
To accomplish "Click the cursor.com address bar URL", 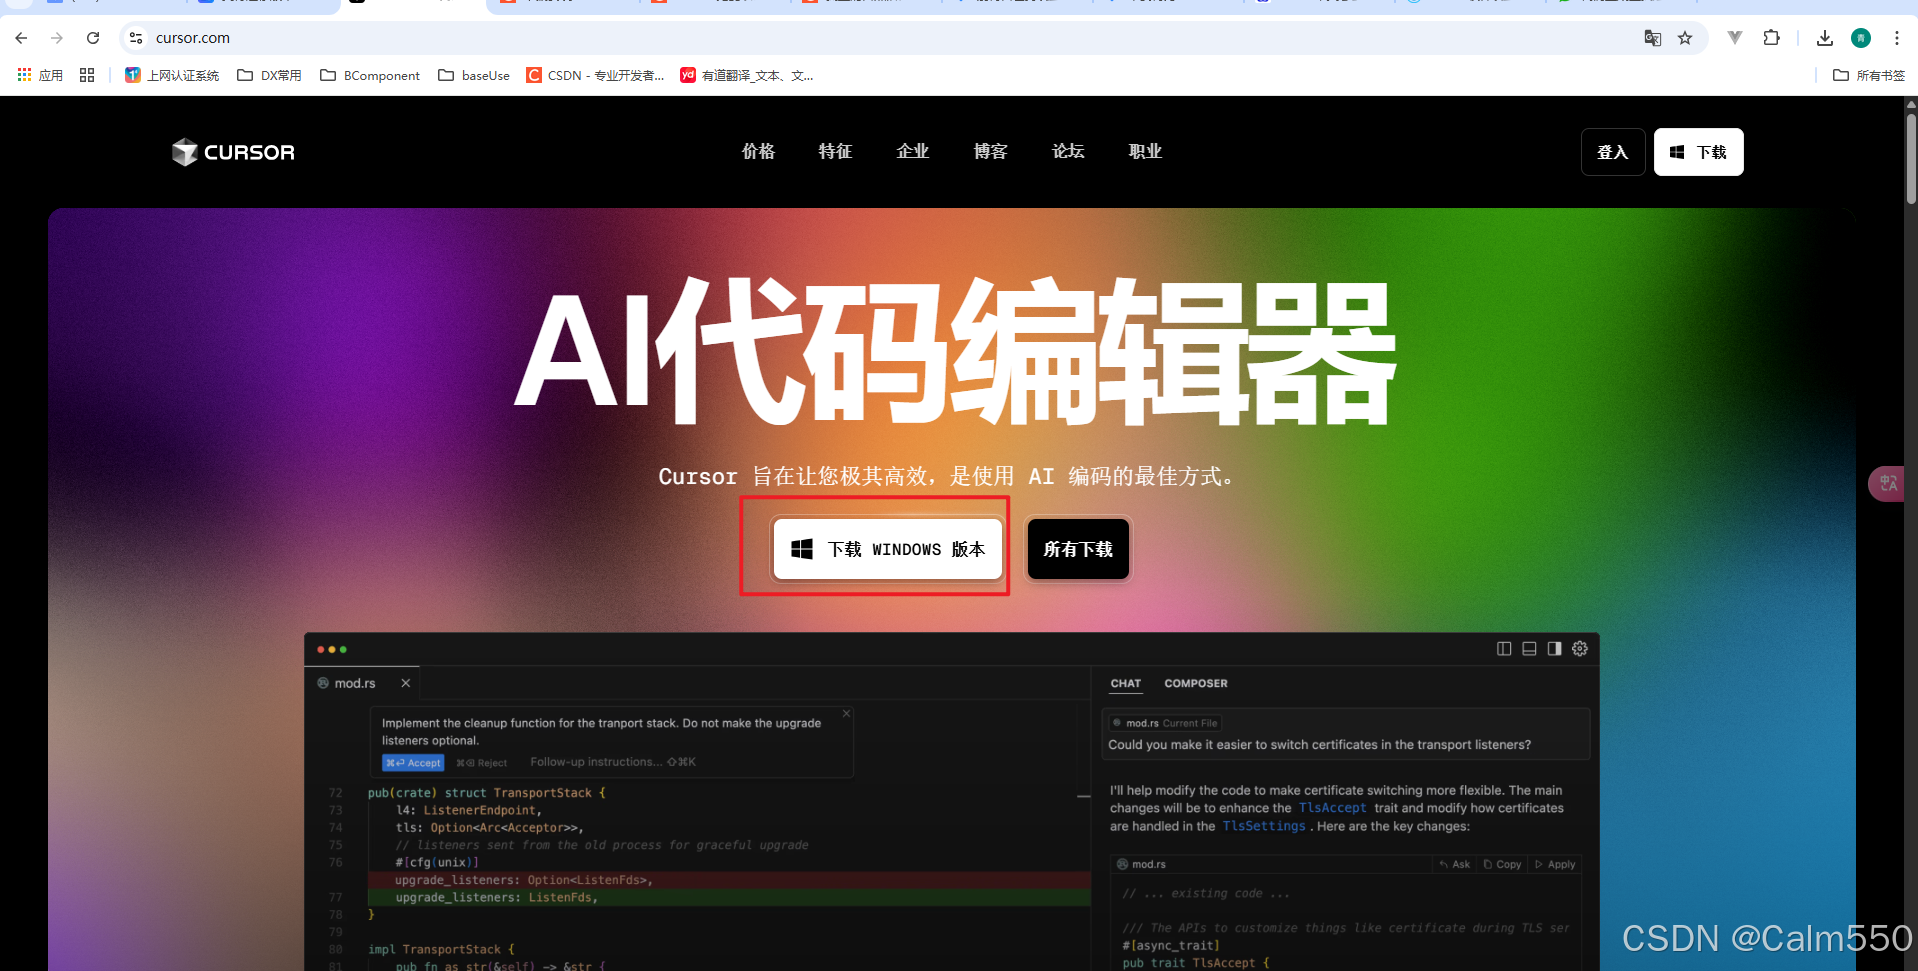I will coord(193,38).
